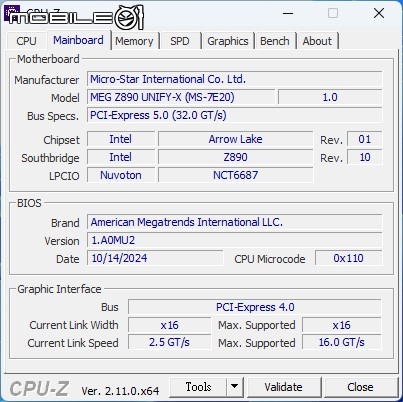Click the CPU Microcode 0x110 value
Image resolution: width=403 pixels, height=402 pixels.
pos(349,258)
